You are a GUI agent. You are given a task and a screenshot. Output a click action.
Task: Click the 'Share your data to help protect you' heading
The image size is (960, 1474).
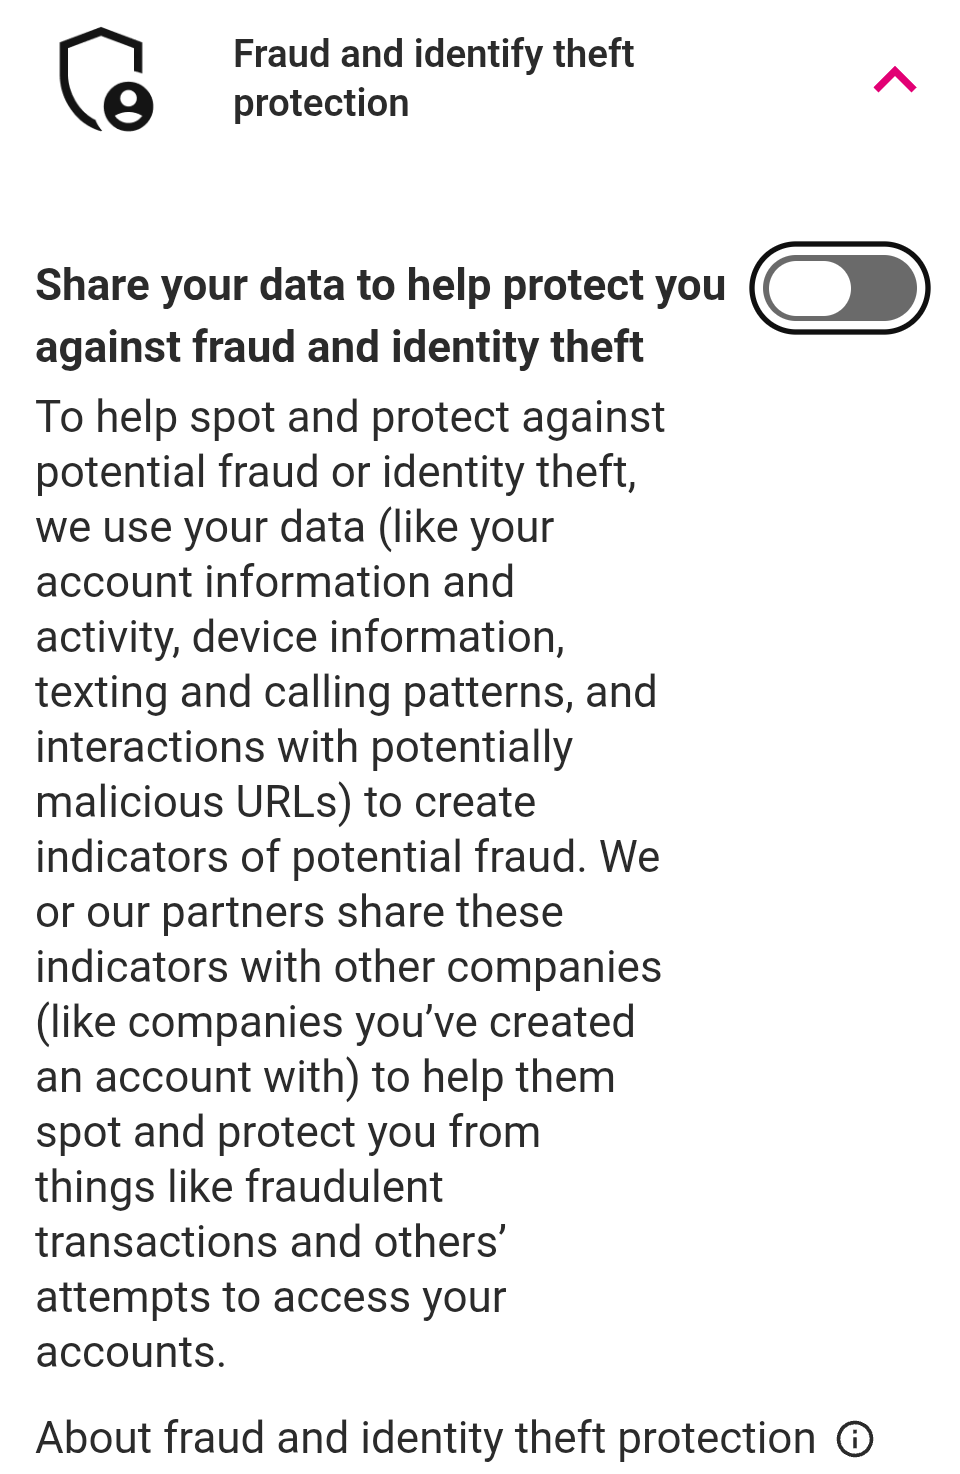coord(381,285)
